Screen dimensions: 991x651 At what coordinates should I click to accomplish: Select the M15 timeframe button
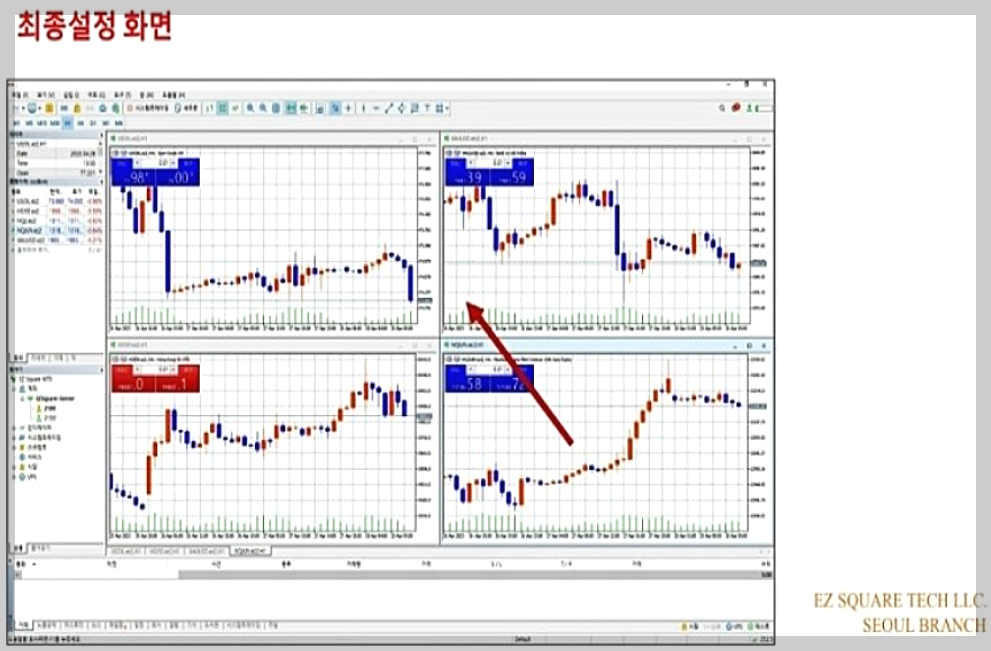(42, 123)
